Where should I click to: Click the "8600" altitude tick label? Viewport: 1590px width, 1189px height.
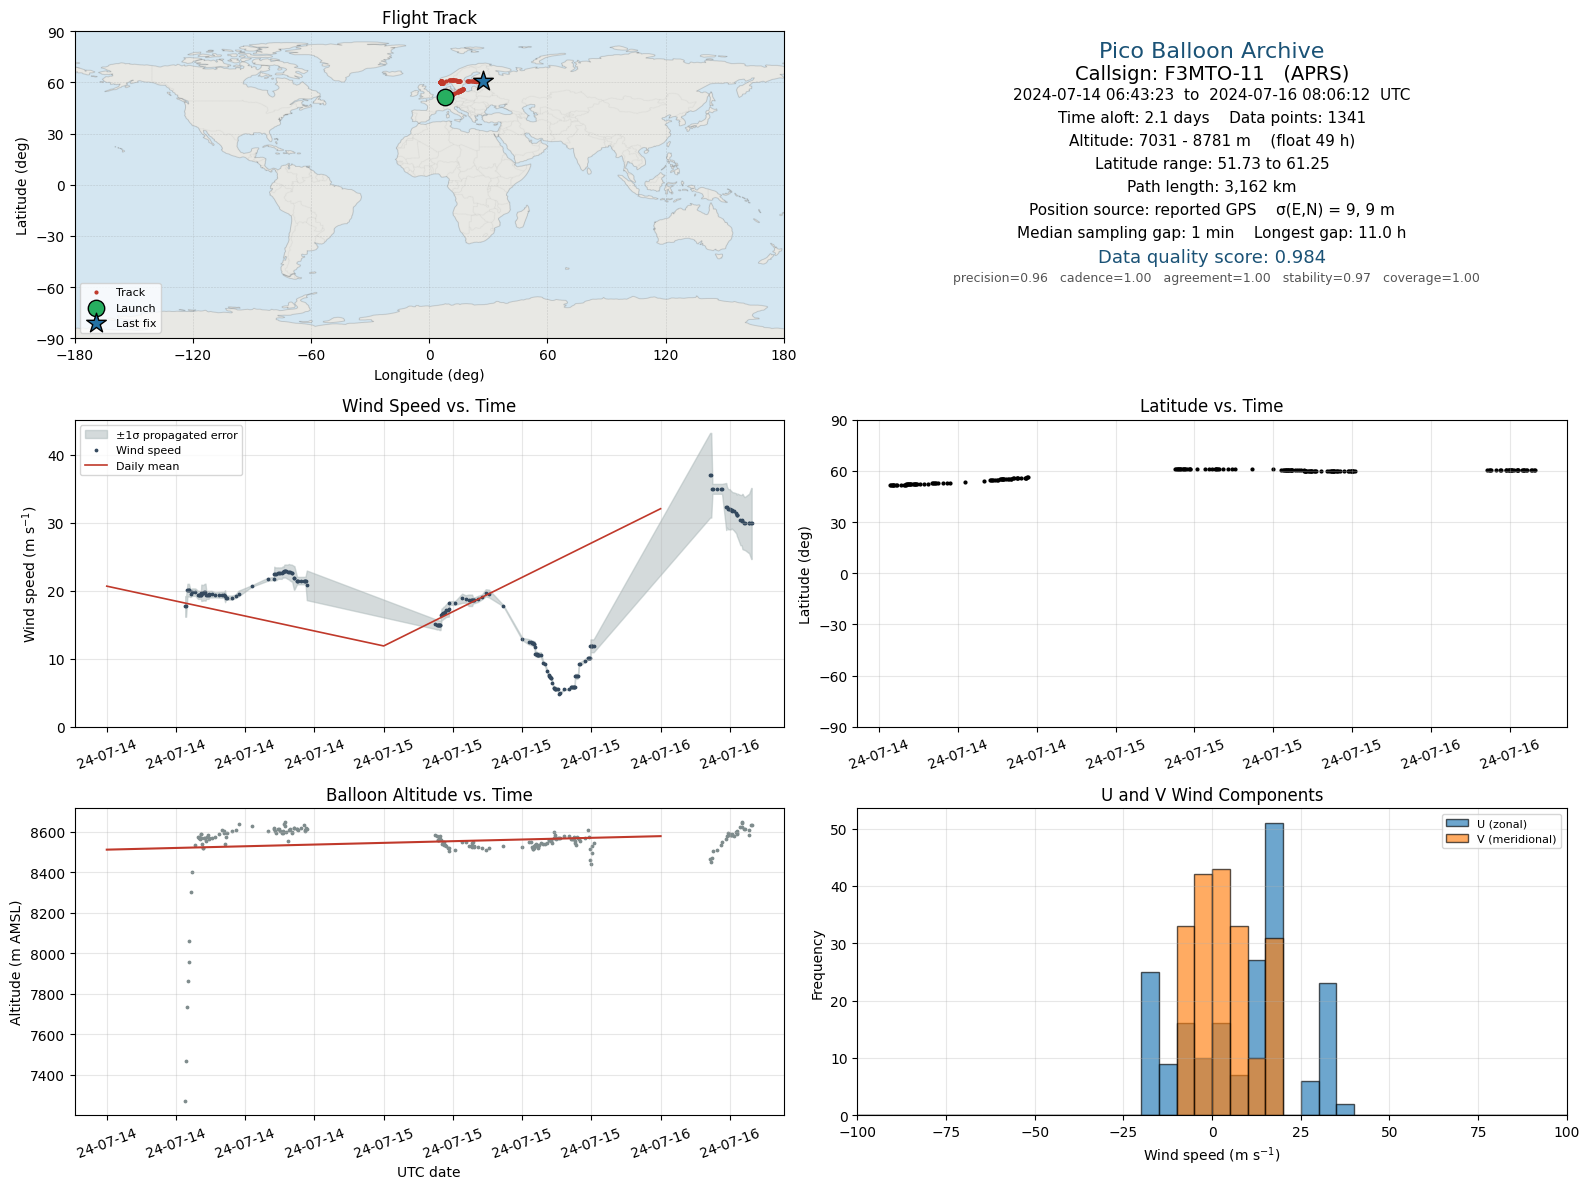click(48, 833)
